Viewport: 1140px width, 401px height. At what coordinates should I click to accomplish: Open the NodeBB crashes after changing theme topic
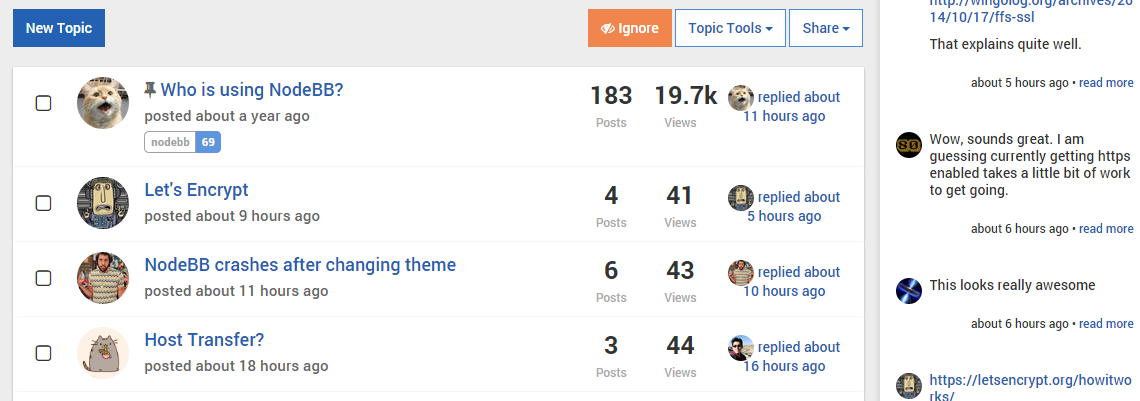pos(300,265)
